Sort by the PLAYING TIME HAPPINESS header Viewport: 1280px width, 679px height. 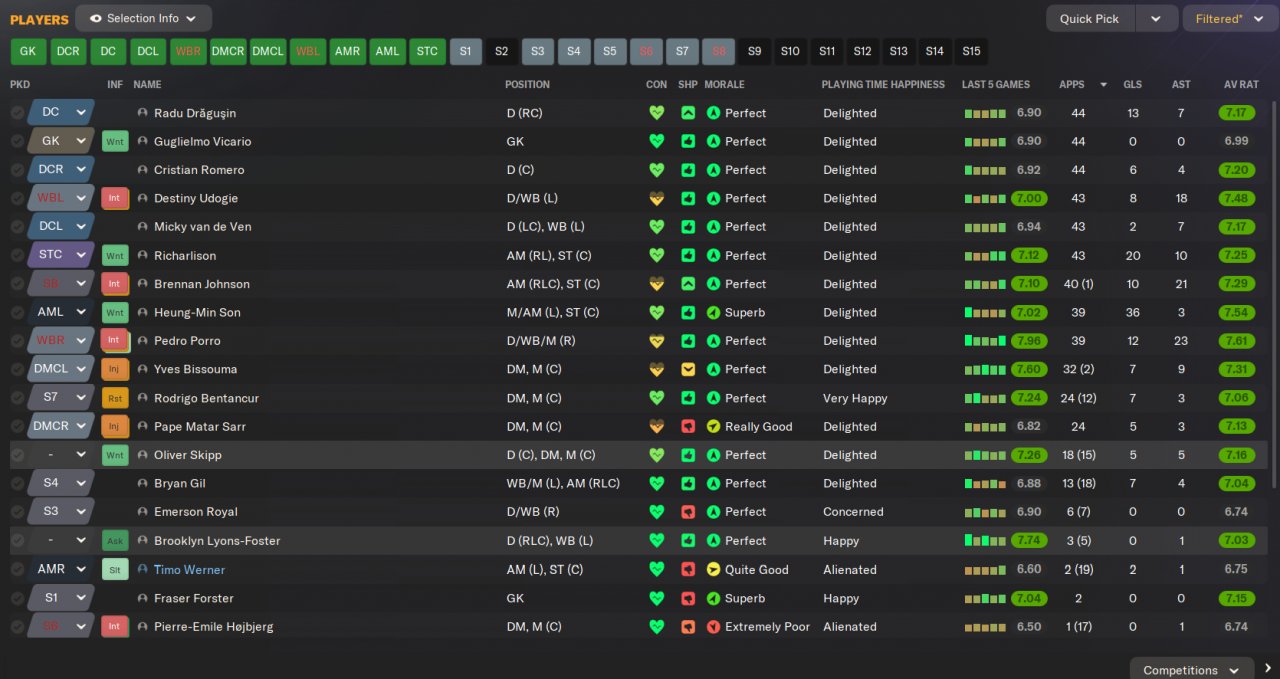[883, 85]
